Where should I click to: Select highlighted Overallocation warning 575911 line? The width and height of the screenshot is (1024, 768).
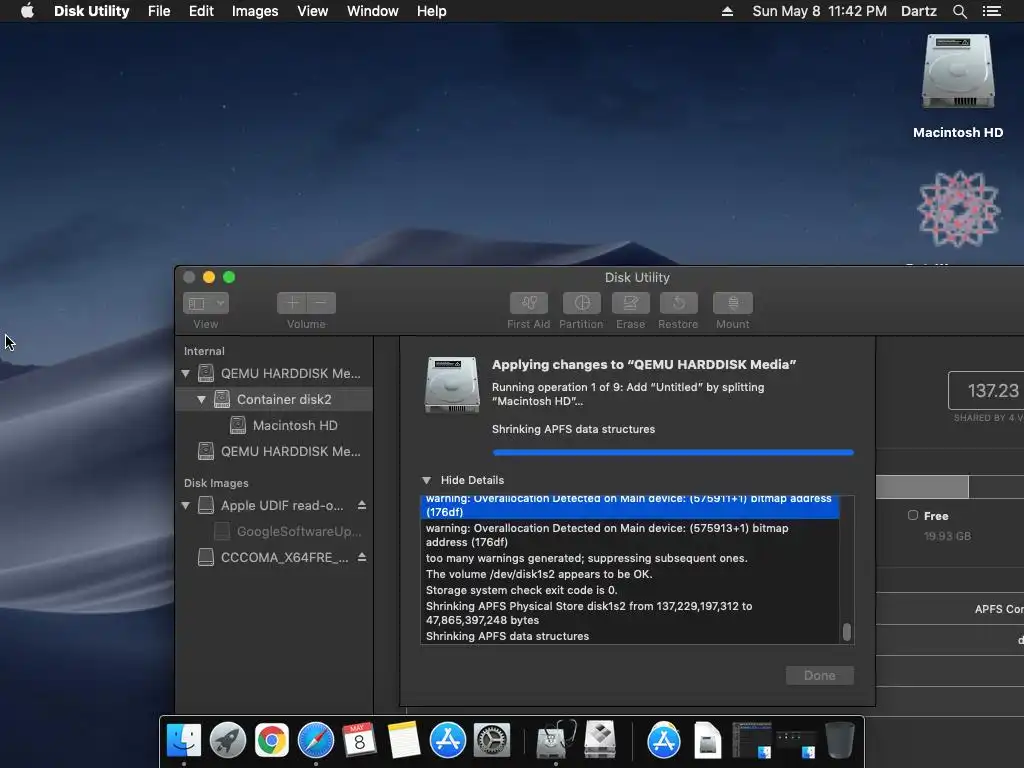[630, 507]
